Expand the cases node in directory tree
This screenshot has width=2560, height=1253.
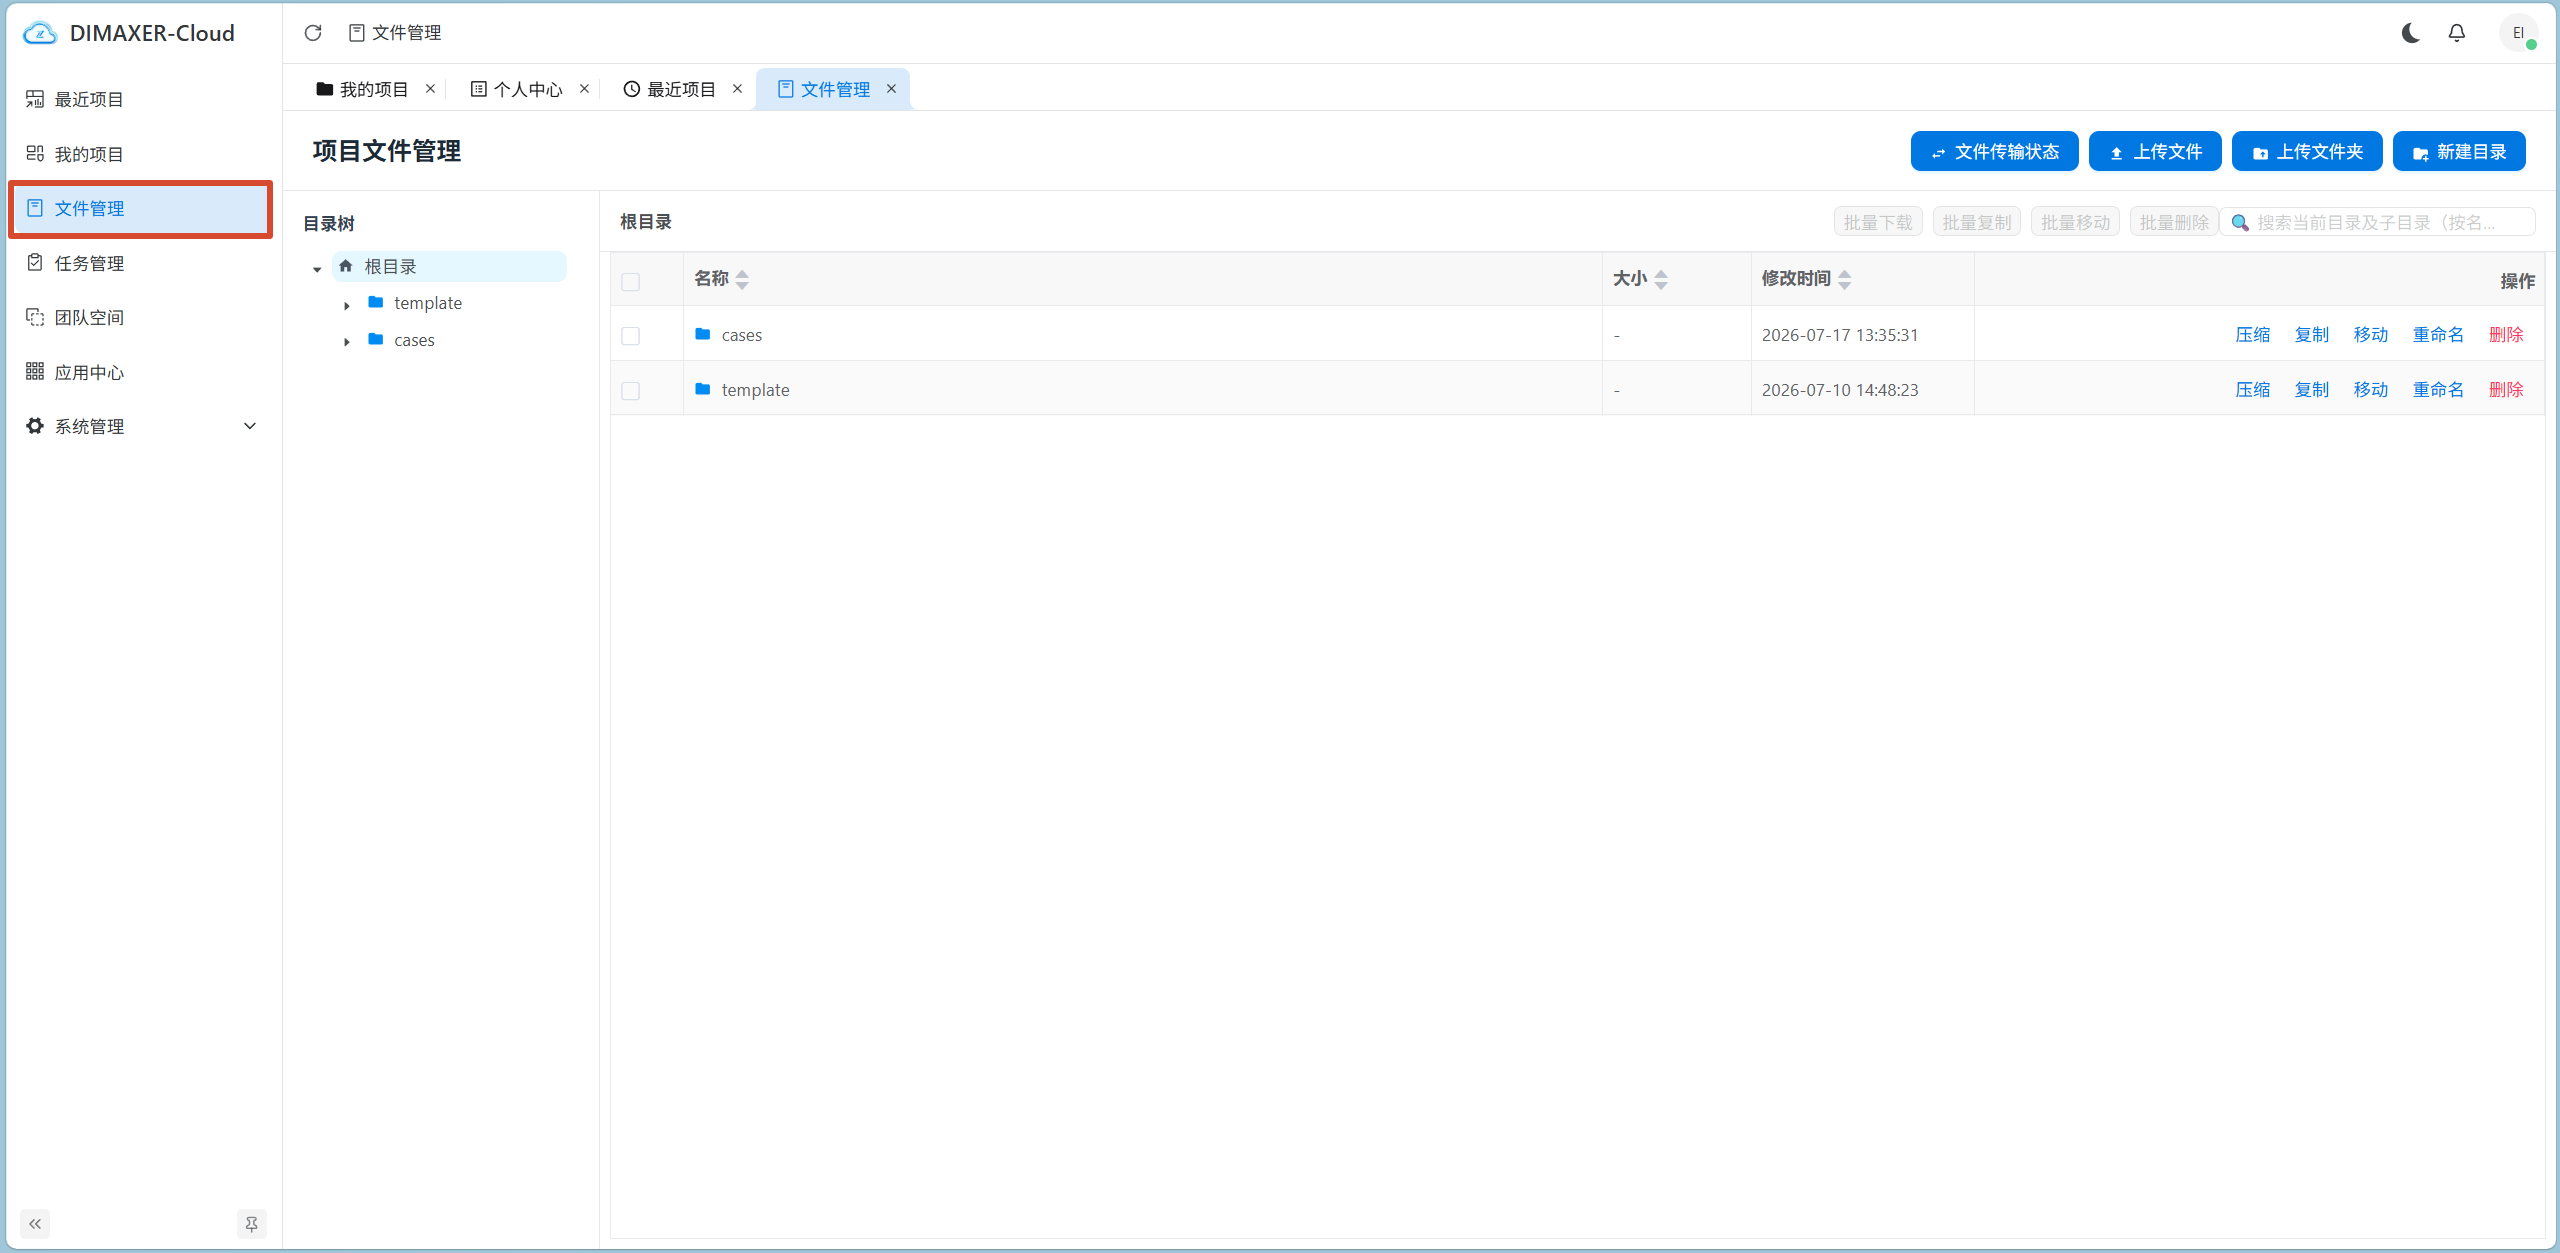point(347,342)
